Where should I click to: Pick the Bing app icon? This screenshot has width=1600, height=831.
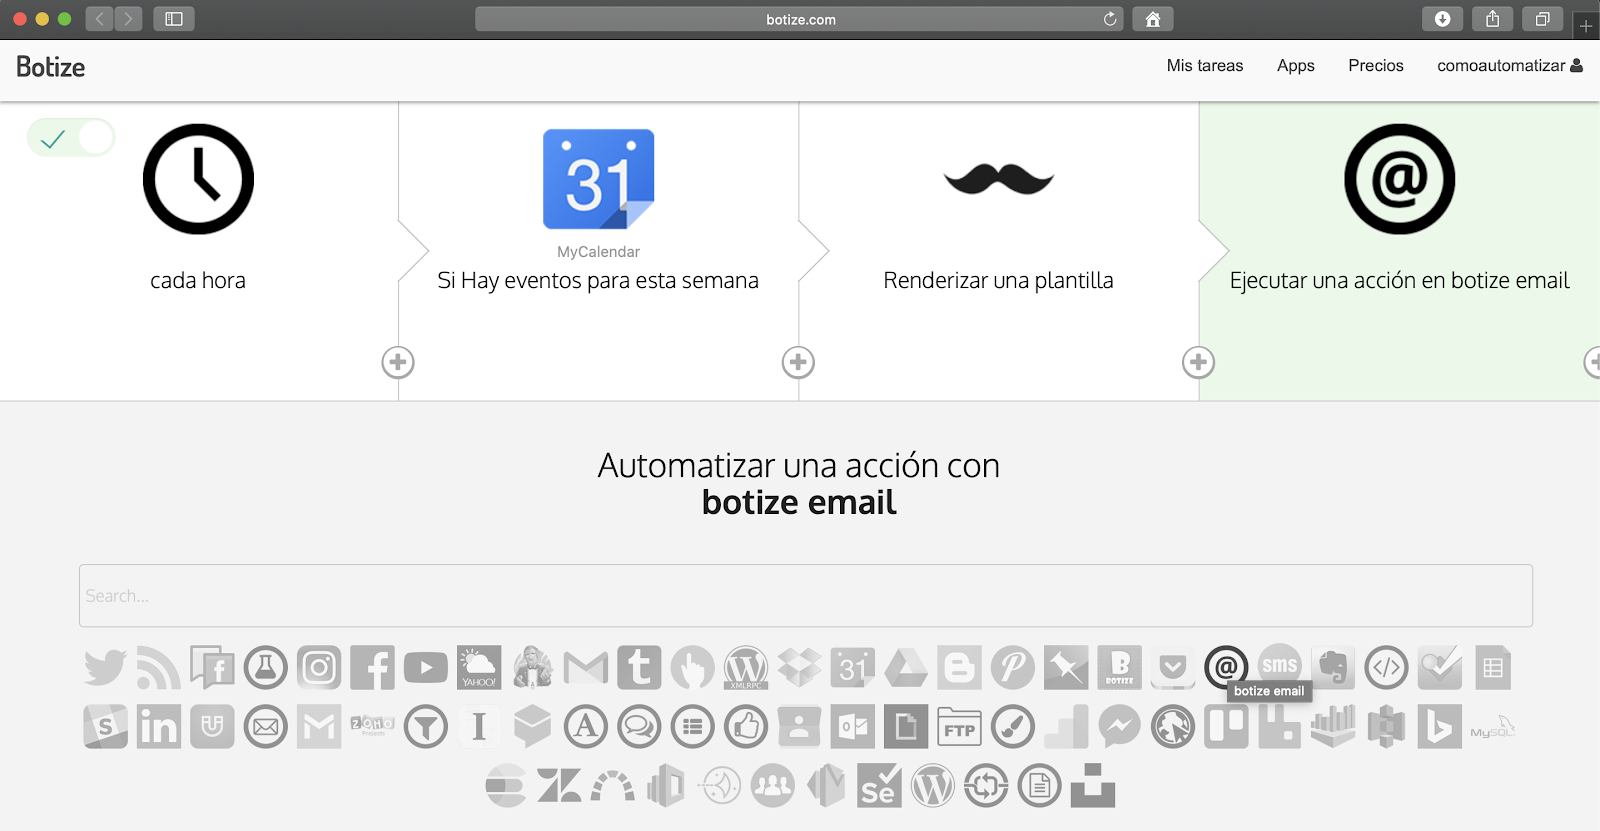click(1440, 727)
